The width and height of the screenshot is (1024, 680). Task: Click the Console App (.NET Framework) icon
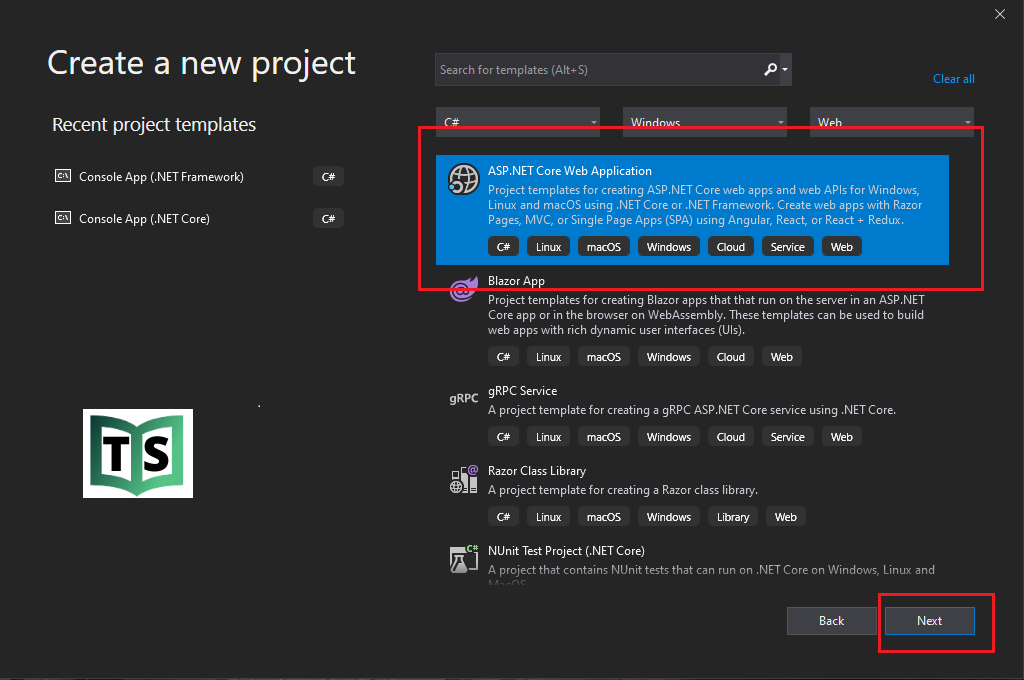coord(62,176)
